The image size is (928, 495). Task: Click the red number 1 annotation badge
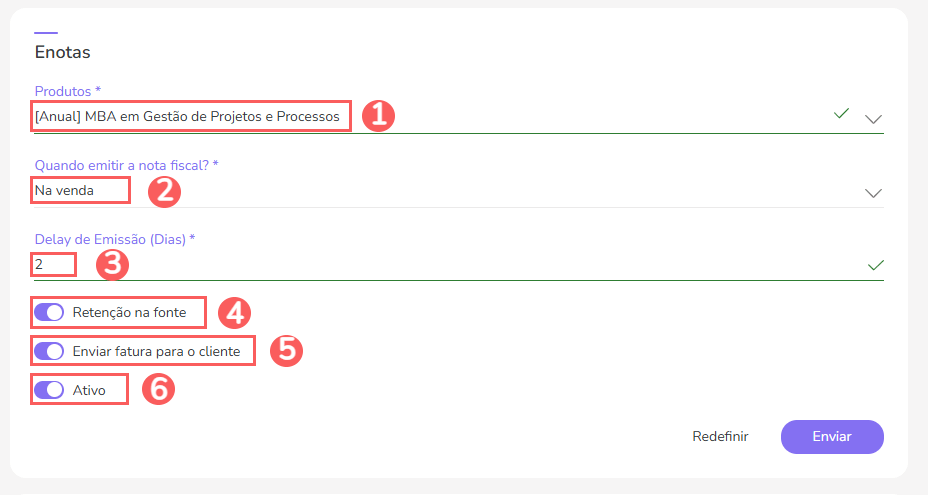378,116
